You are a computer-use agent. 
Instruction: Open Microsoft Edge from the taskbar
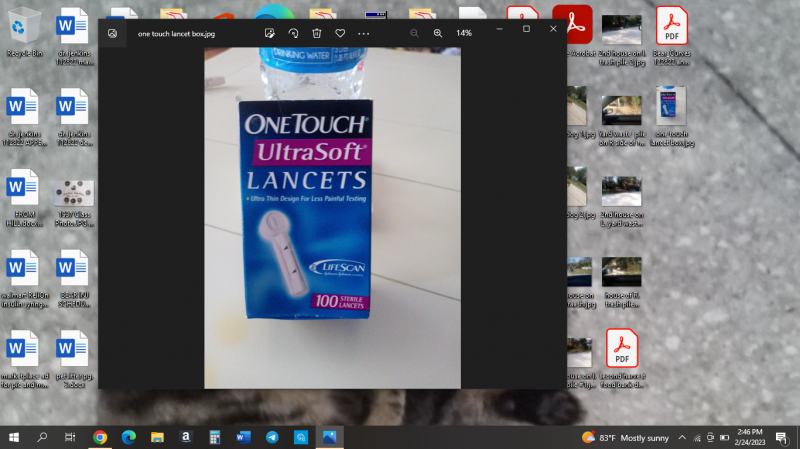[128, 437]
